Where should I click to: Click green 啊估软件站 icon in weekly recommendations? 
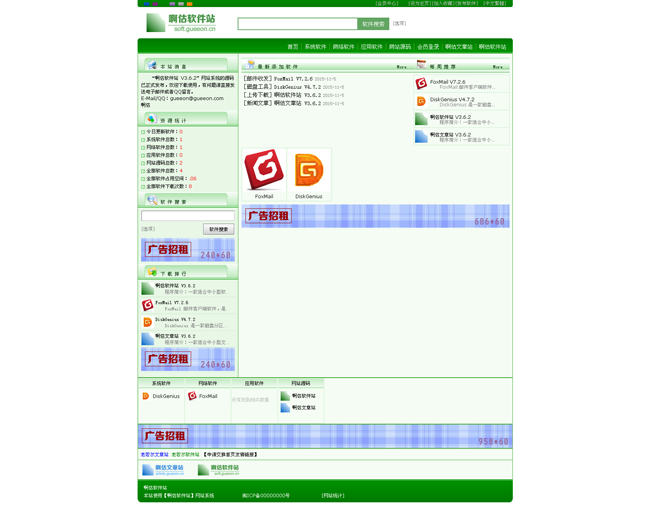coord(421,119)
